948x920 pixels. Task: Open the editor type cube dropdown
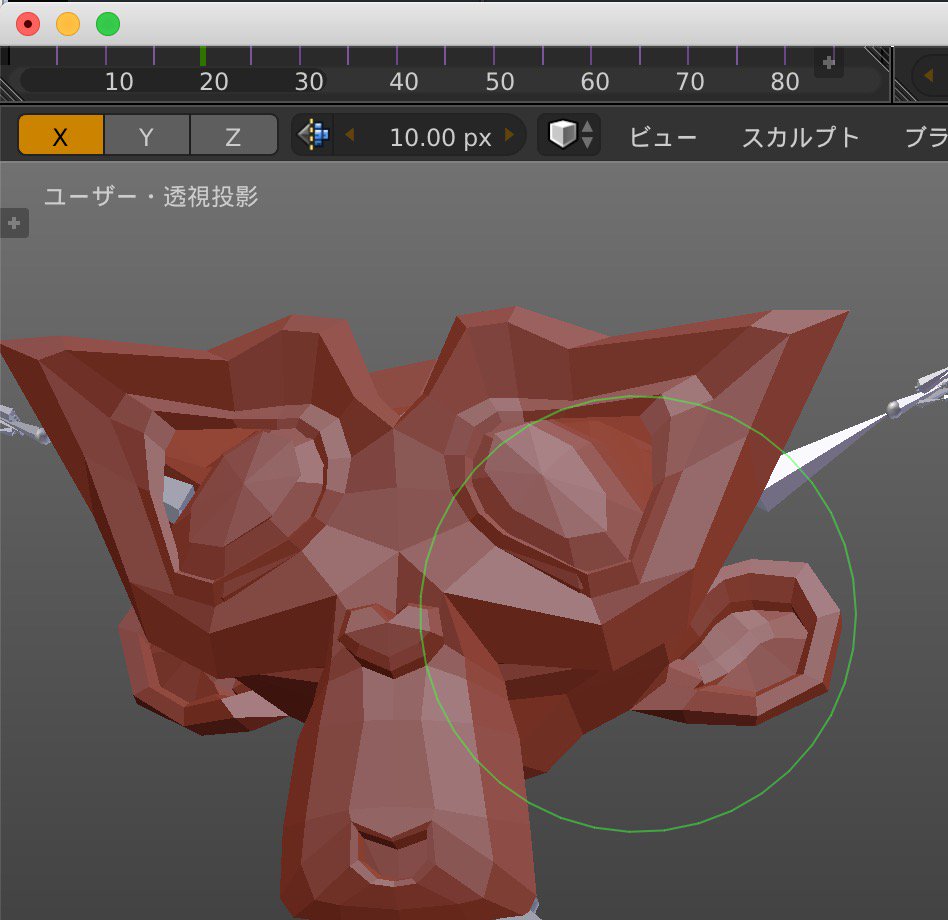570,135
